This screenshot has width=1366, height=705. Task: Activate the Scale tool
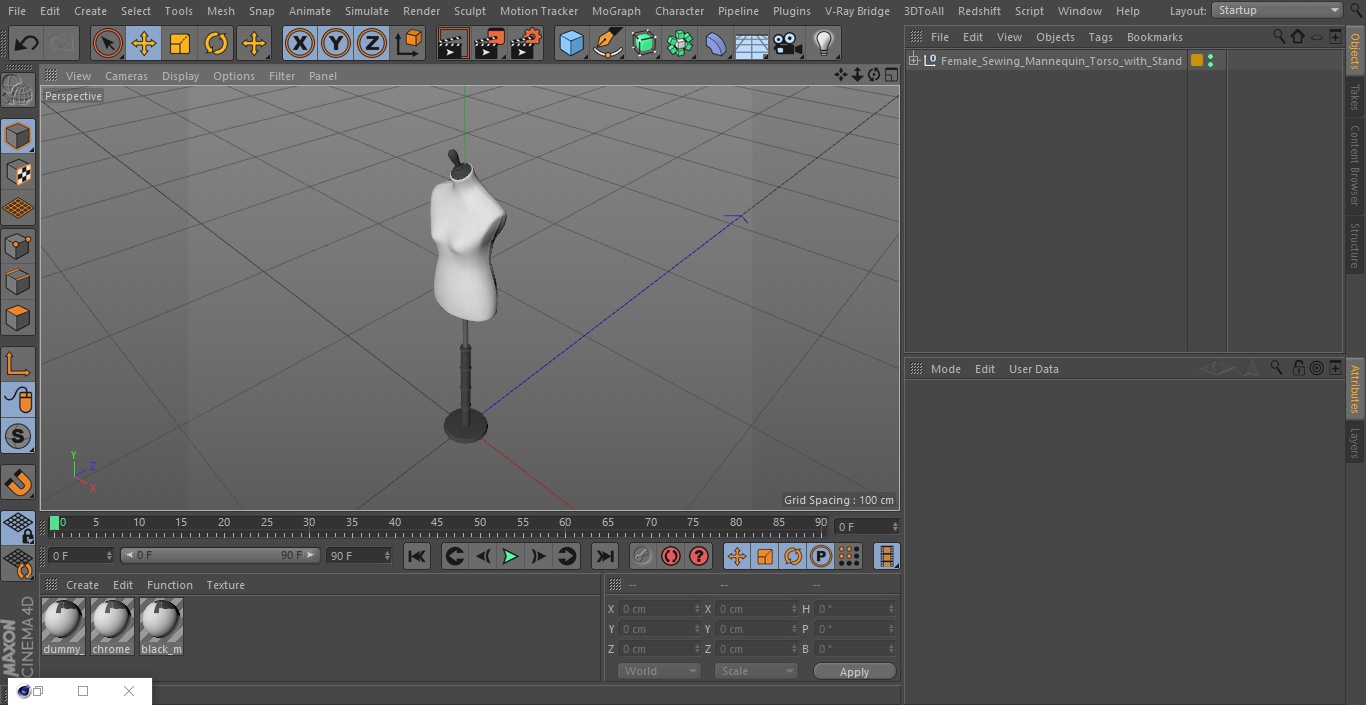[x=180, y=43]
